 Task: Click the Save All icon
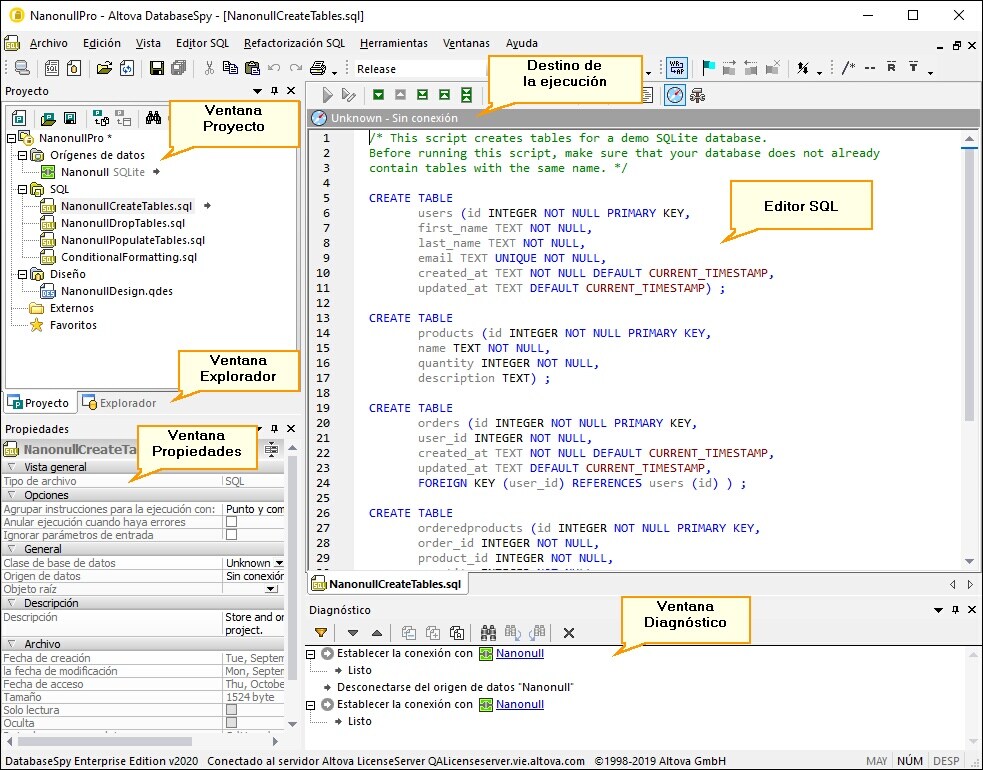[x=179, y=68]
